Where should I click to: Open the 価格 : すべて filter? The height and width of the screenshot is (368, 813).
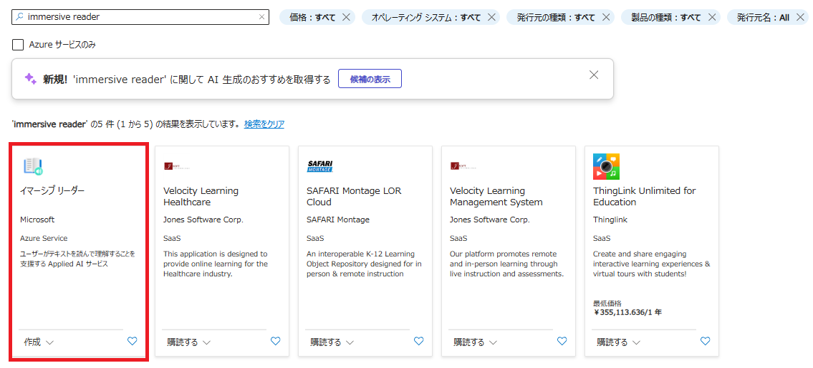(x=313, y=17)
